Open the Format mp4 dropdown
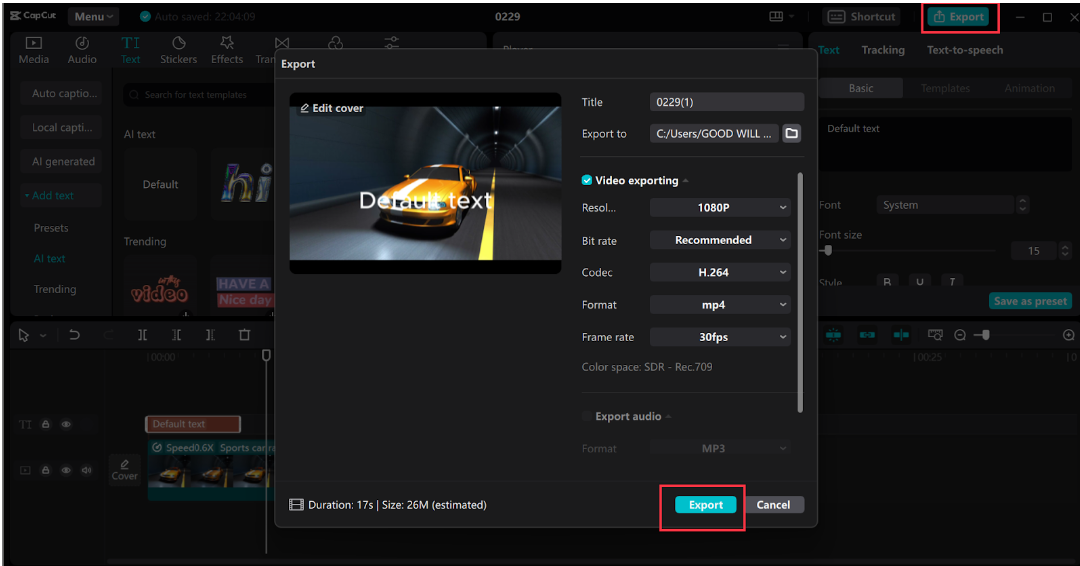The image size is (1080, 566). (720, 304)
